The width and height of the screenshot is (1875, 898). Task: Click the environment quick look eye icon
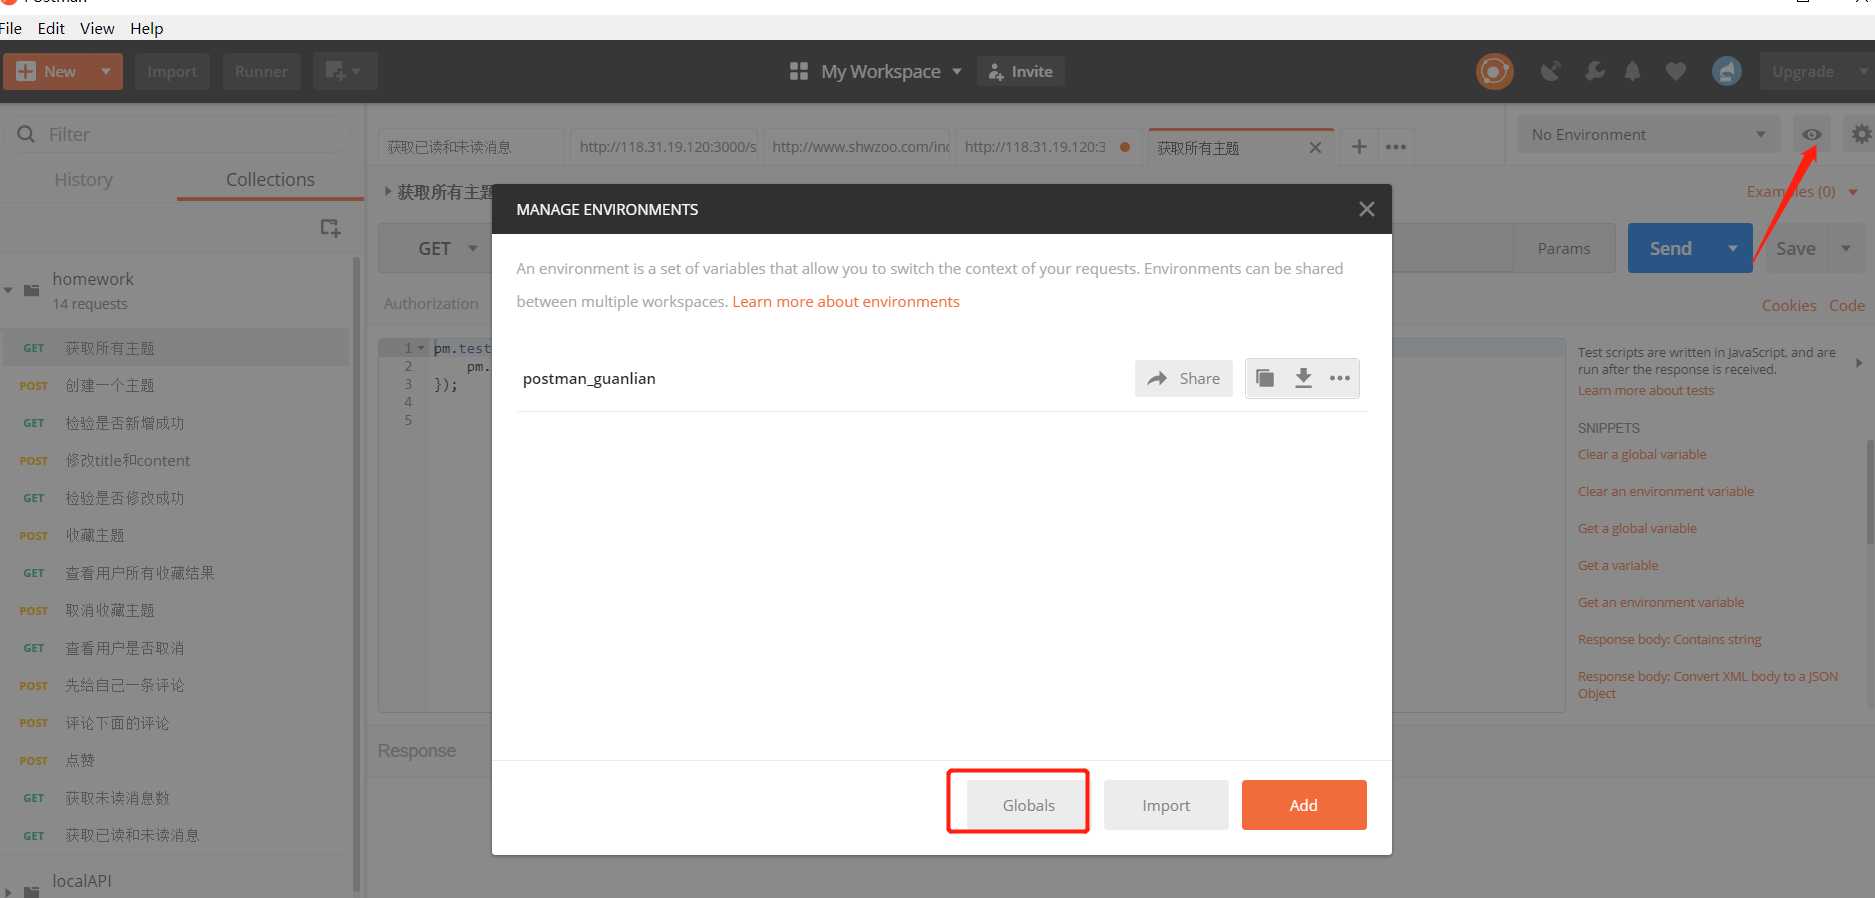pos(1811,134)
